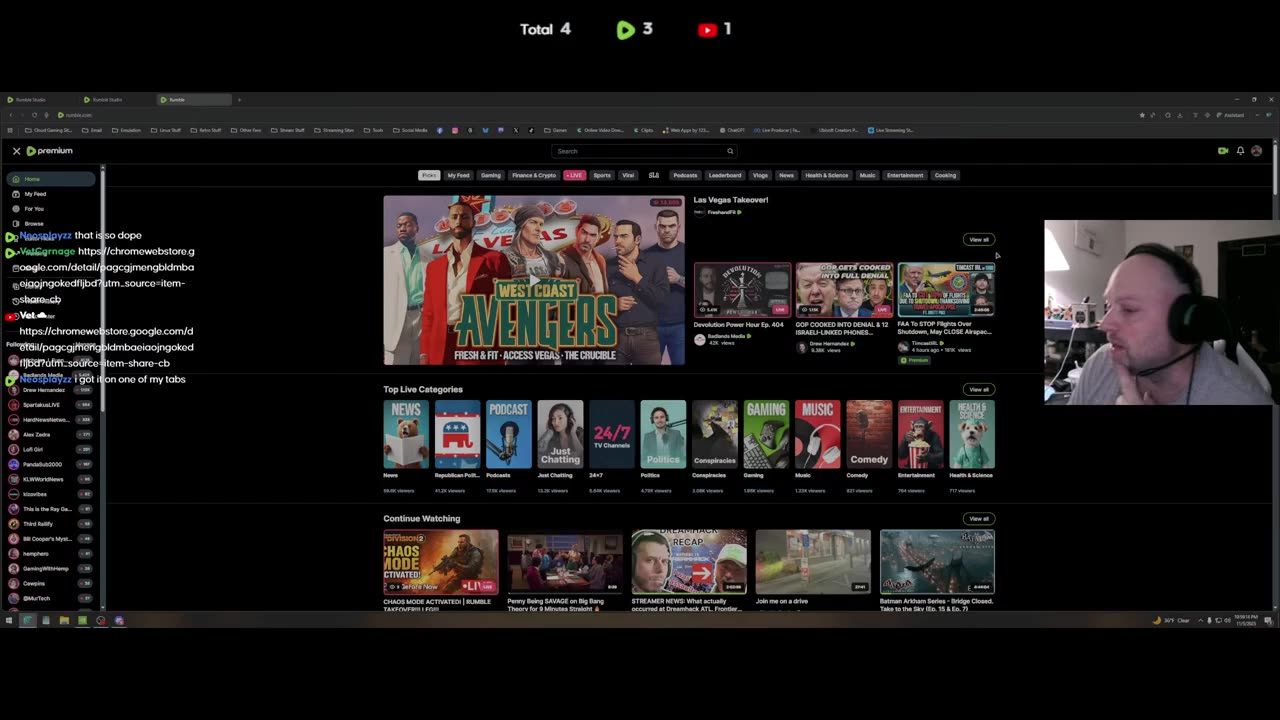Viewport: 1280px width, 720px height.
Task: Resume Penny Being Savage Big Bang video
Action: coord(565,562)
